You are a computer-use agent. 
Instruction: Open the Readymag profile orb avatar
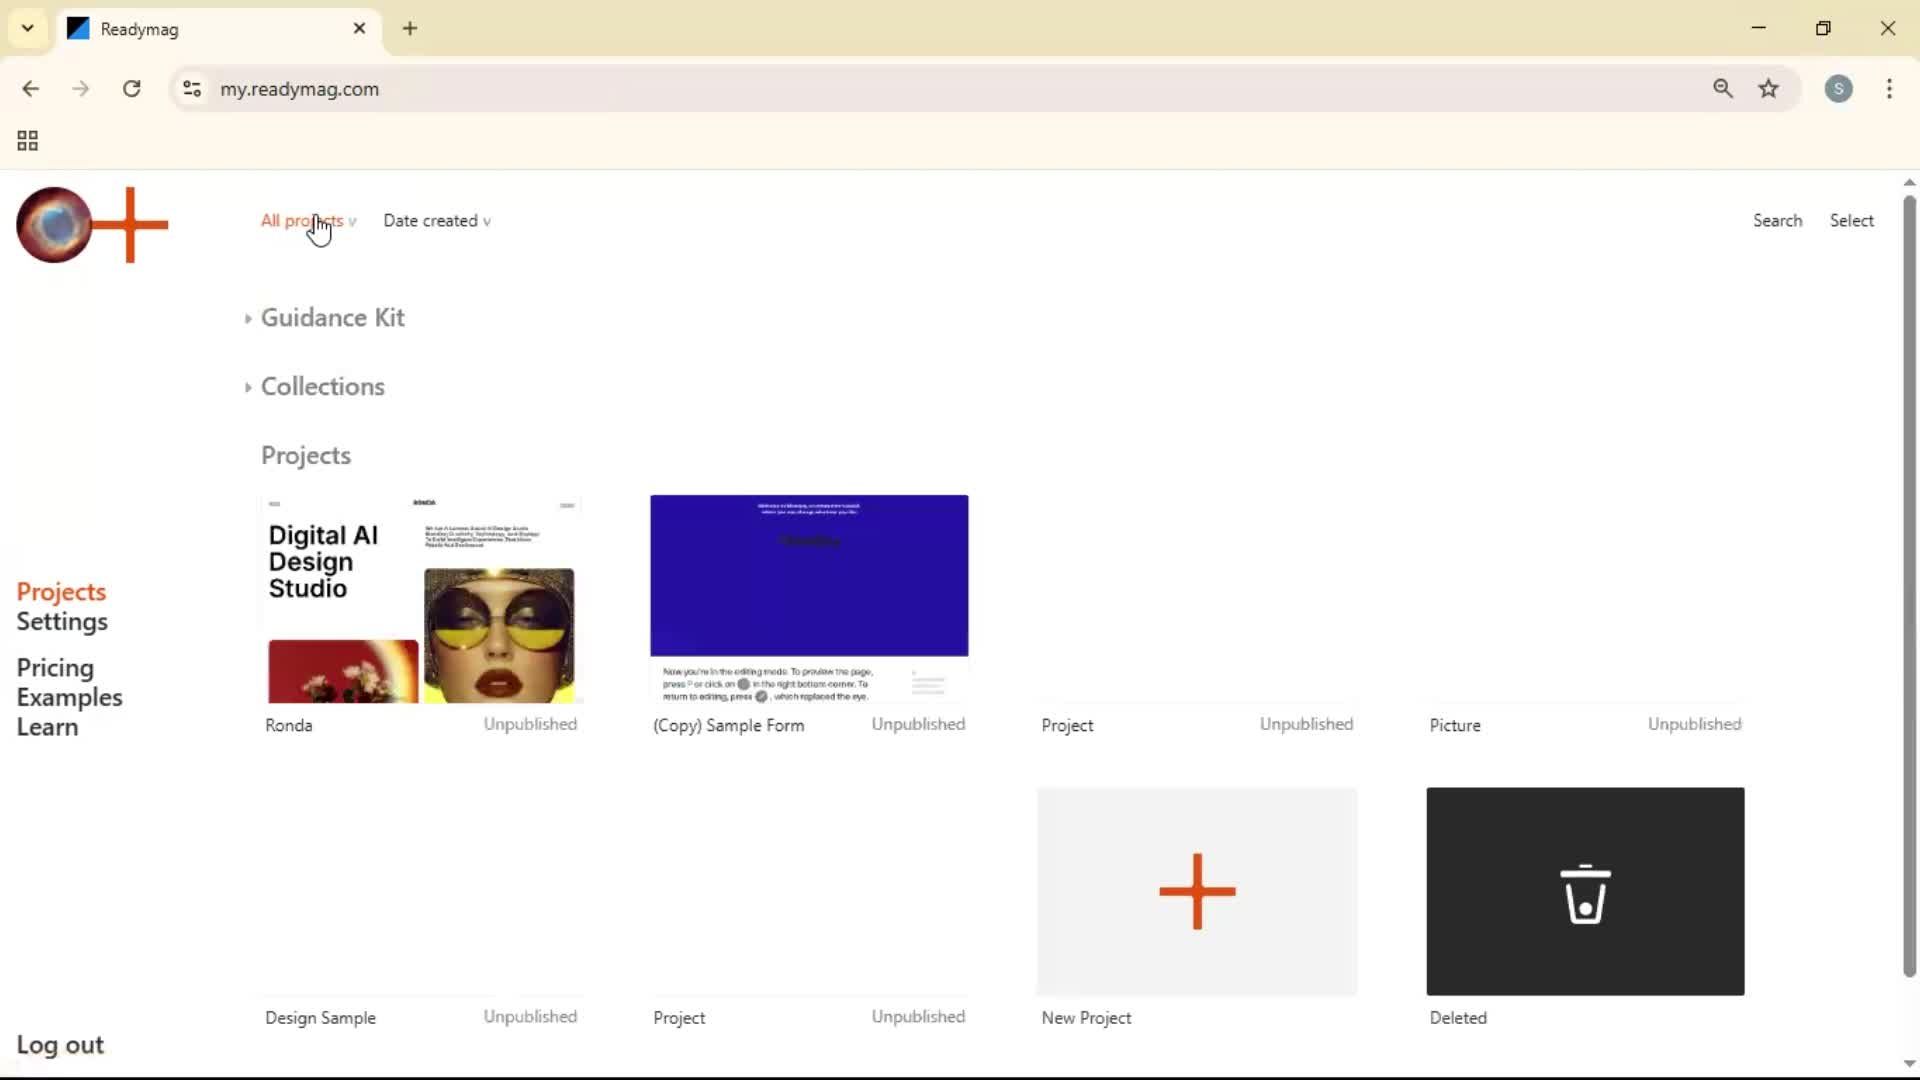tap(53, 225)
